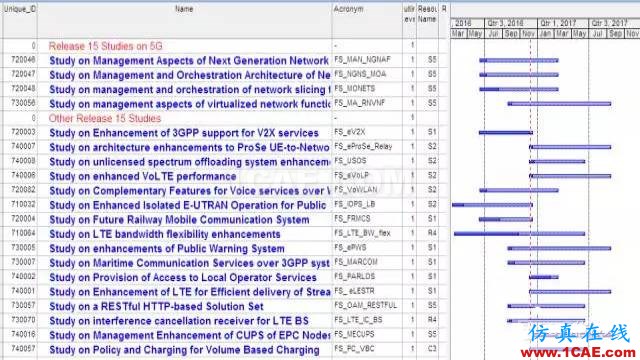
Task: Select the Gantt bar for LTE bandwidth flexibility study
Action: tap(519, 234)
